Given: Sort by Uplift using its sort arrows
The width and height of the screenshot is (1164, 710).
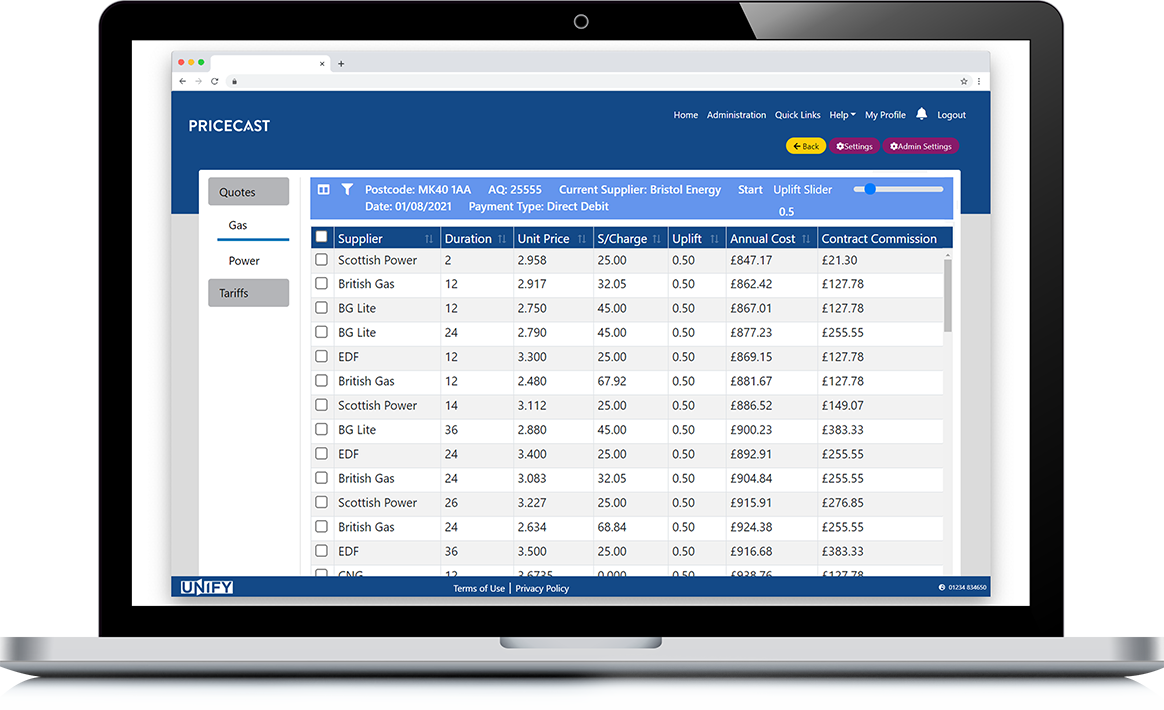Looking at the screenshot, I should point(714,239).
